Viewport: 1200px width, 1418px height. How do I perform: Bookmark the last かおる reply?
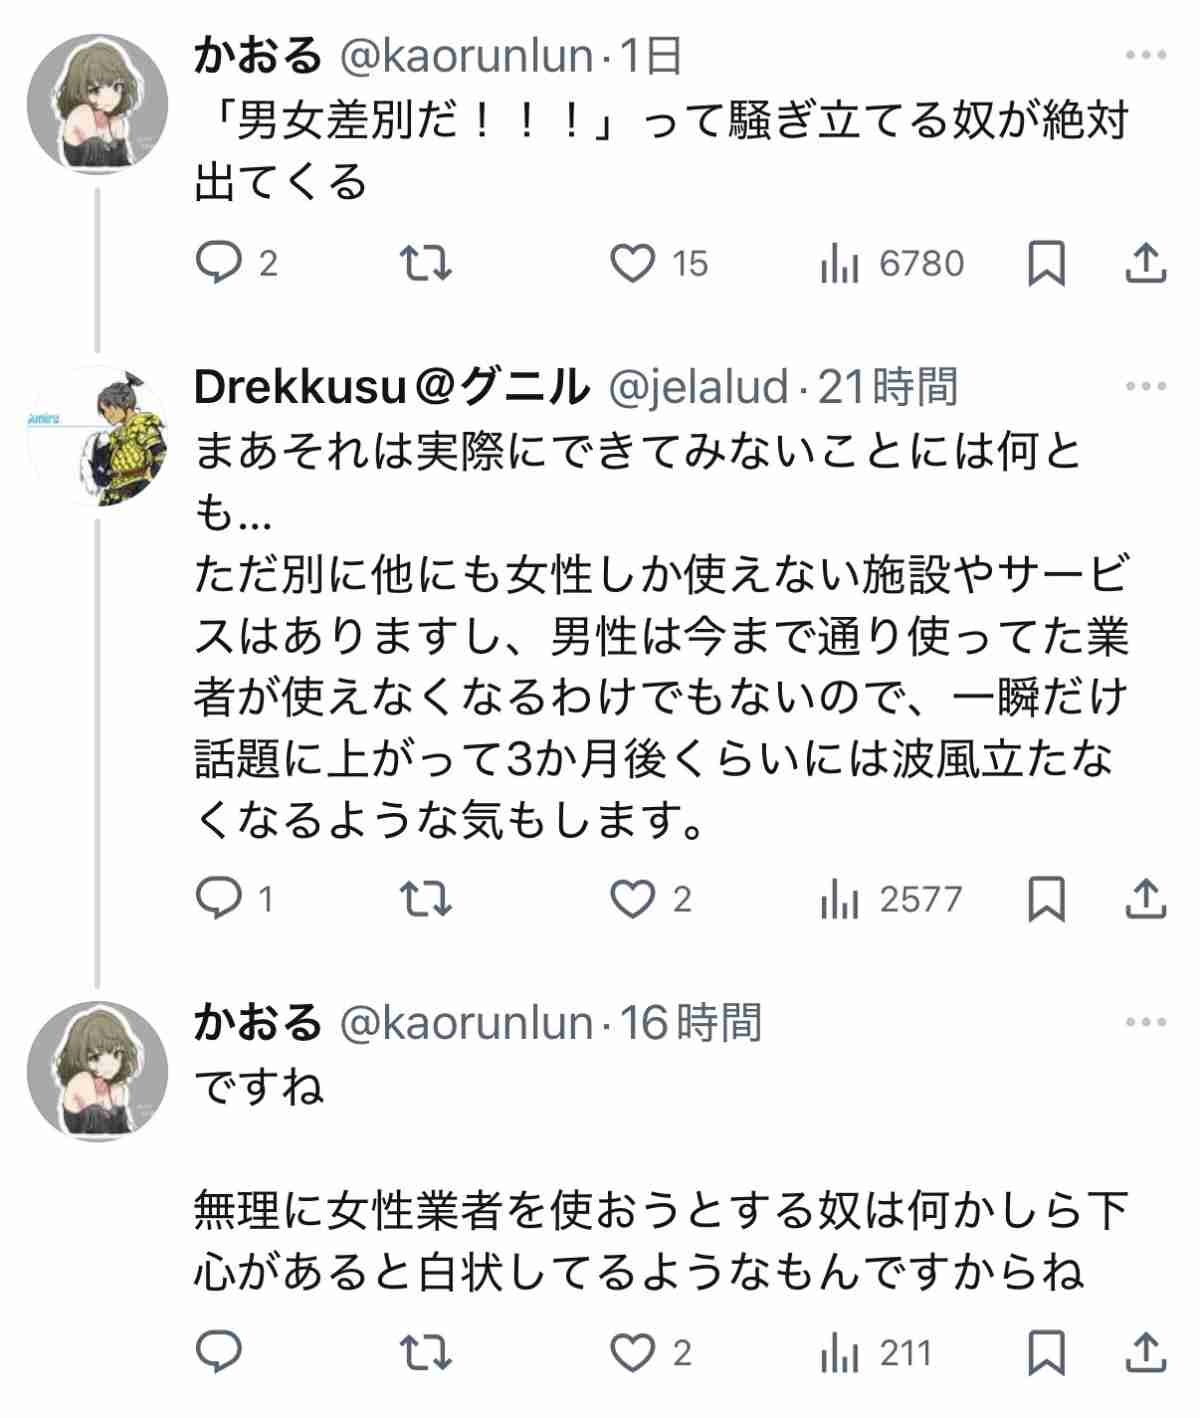click(1047, 1353)
